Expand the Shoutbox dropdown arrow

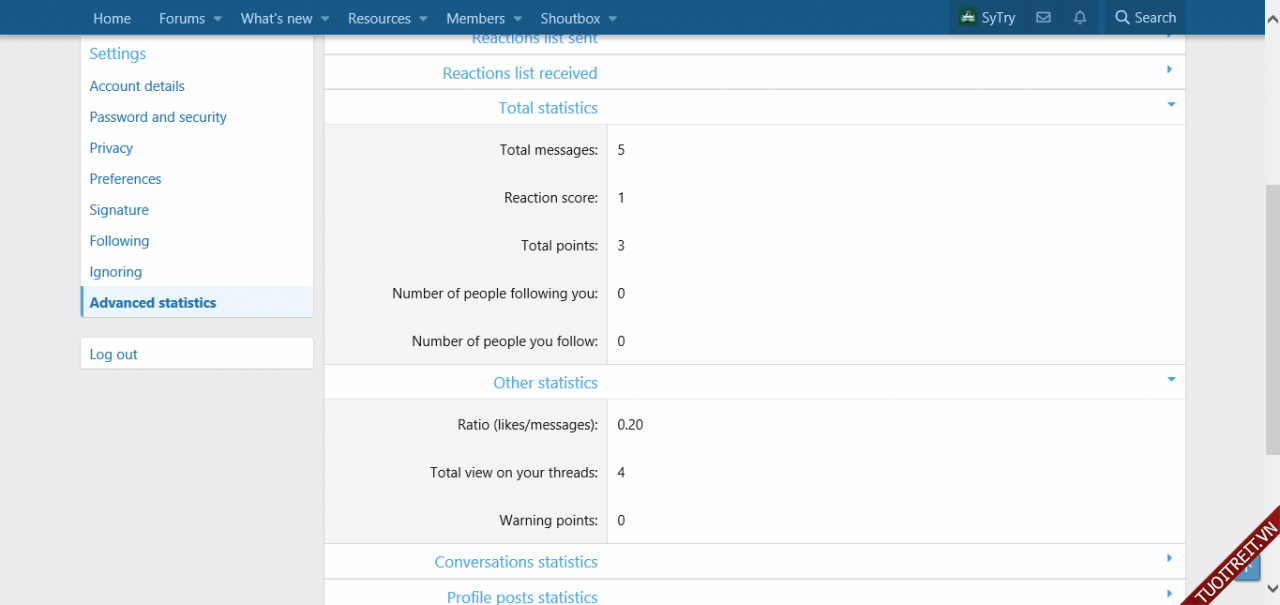tap(613, 19)
